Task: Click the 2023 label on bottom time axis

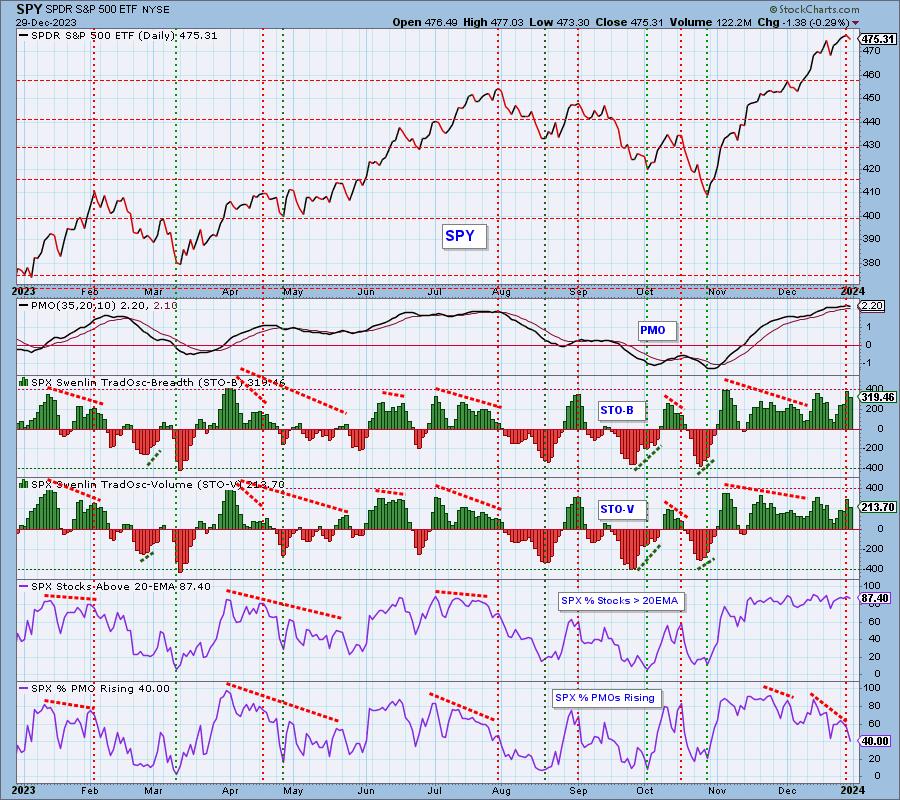Action: [23, 790]
